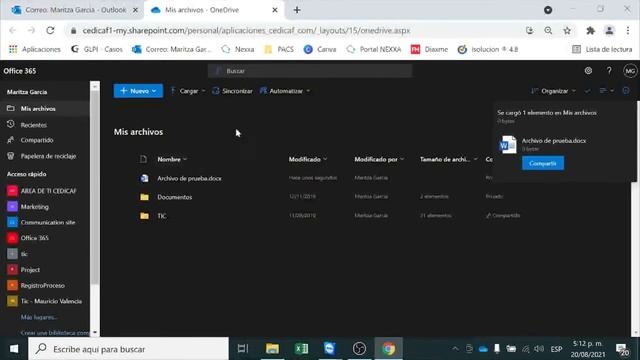The image size is (640, 360).
Task: Click the Sincronizar button
Action: point(232,91)
